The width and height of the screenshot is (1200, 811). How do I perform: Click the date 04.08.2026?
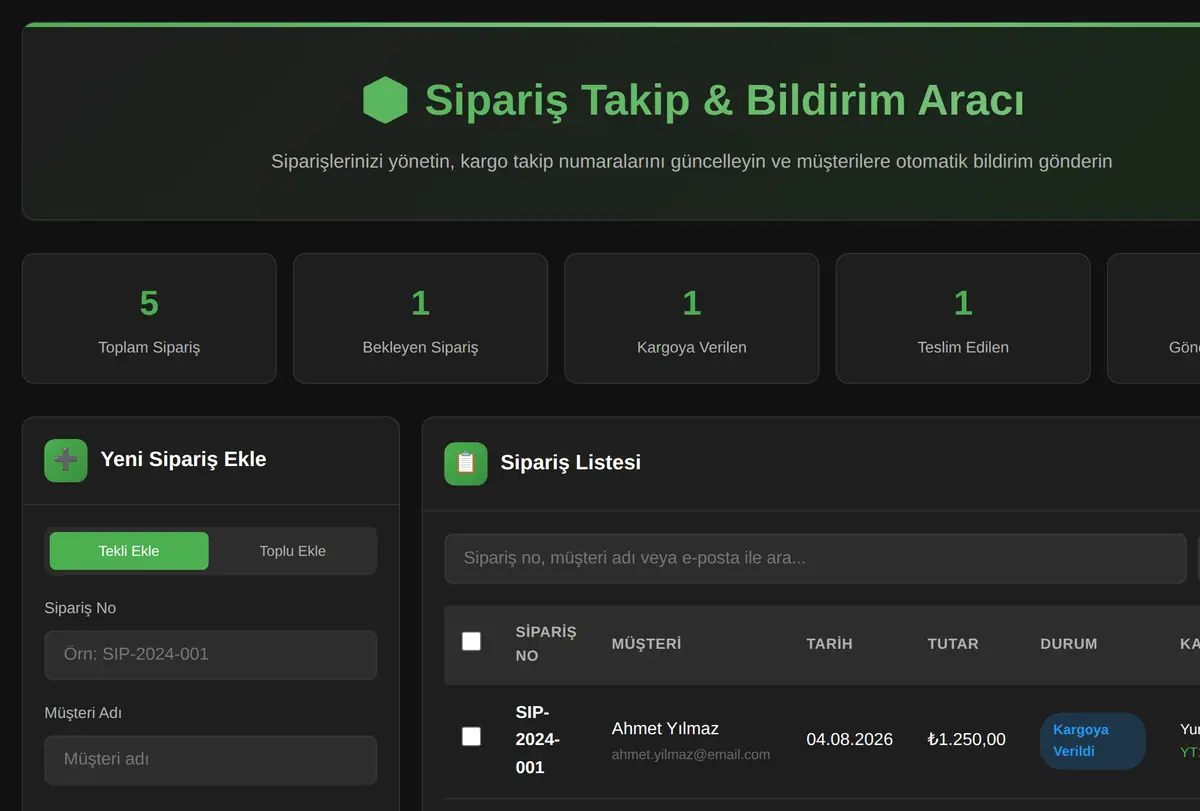[849, 740]
